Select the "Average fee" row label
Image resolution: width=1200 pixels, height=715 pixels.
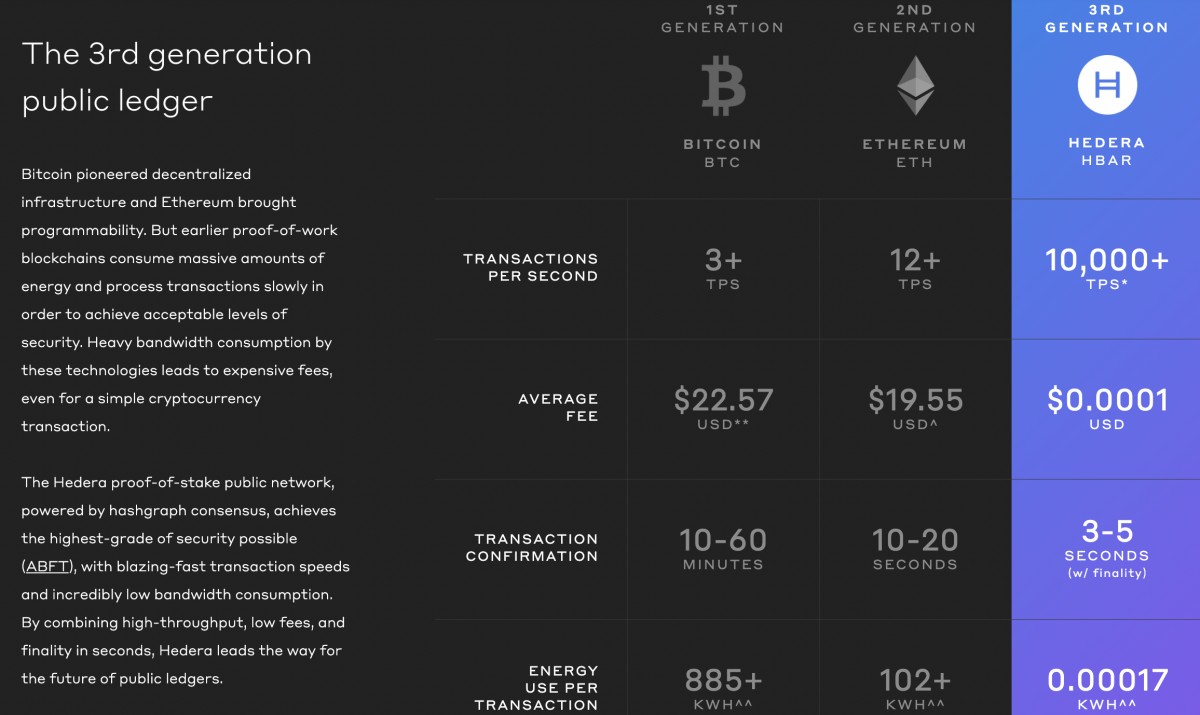(x=558, y=407)
